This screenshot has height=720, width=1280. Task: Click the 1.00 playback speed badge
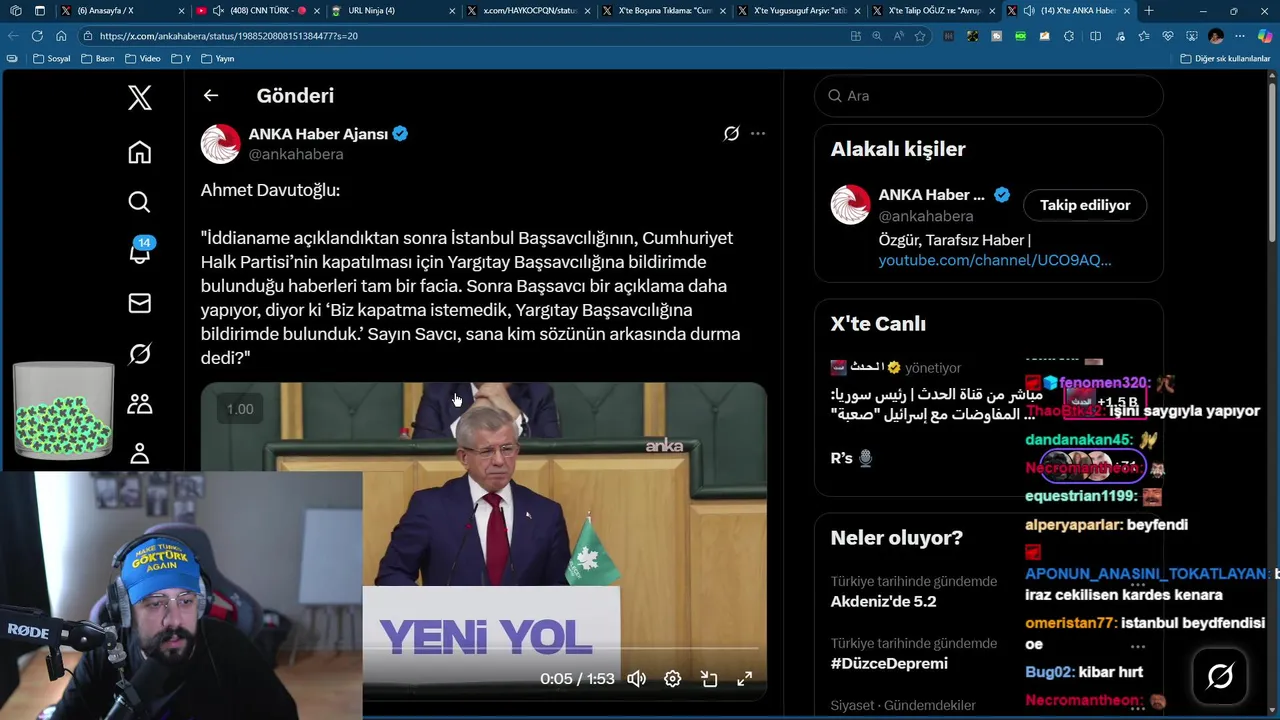(240, 409)
